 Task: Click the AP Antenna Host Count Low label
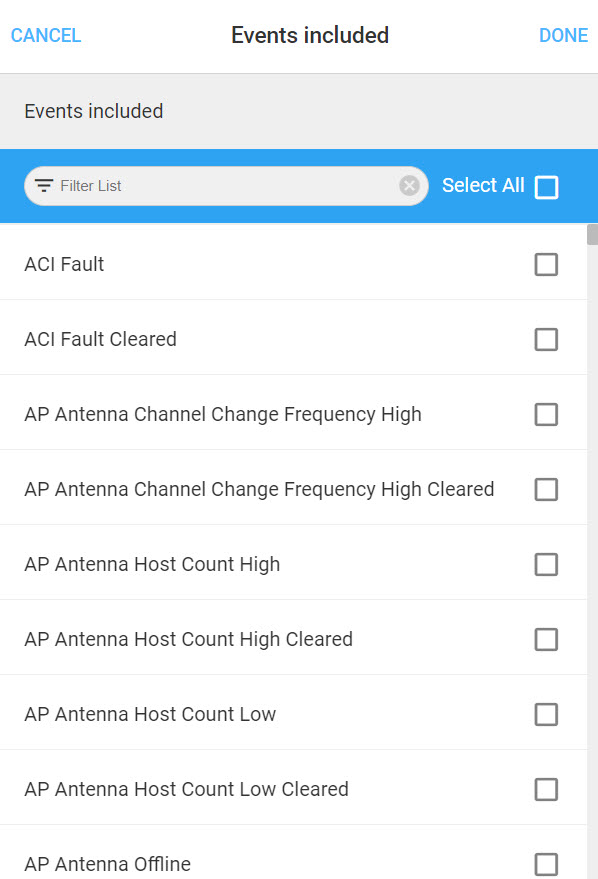tap(150, 714)
